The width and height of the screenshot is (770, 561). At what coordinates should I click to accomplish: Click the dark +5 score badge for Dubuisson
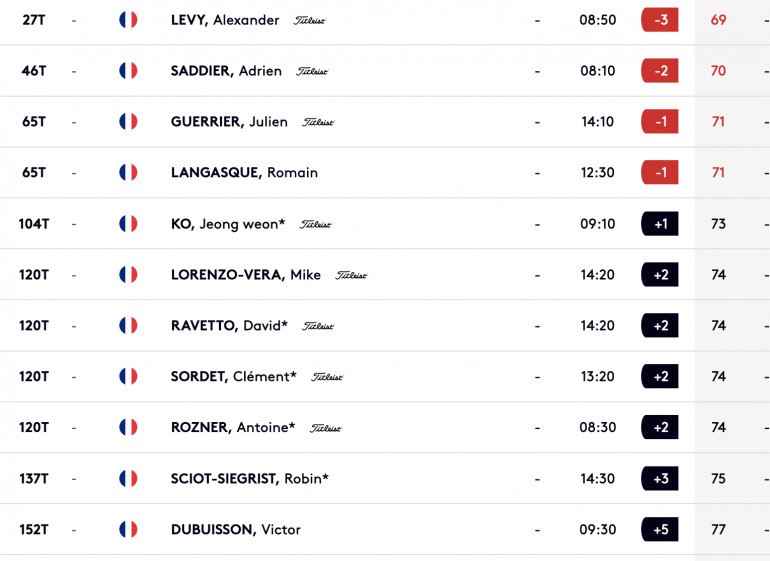[660, 530]
